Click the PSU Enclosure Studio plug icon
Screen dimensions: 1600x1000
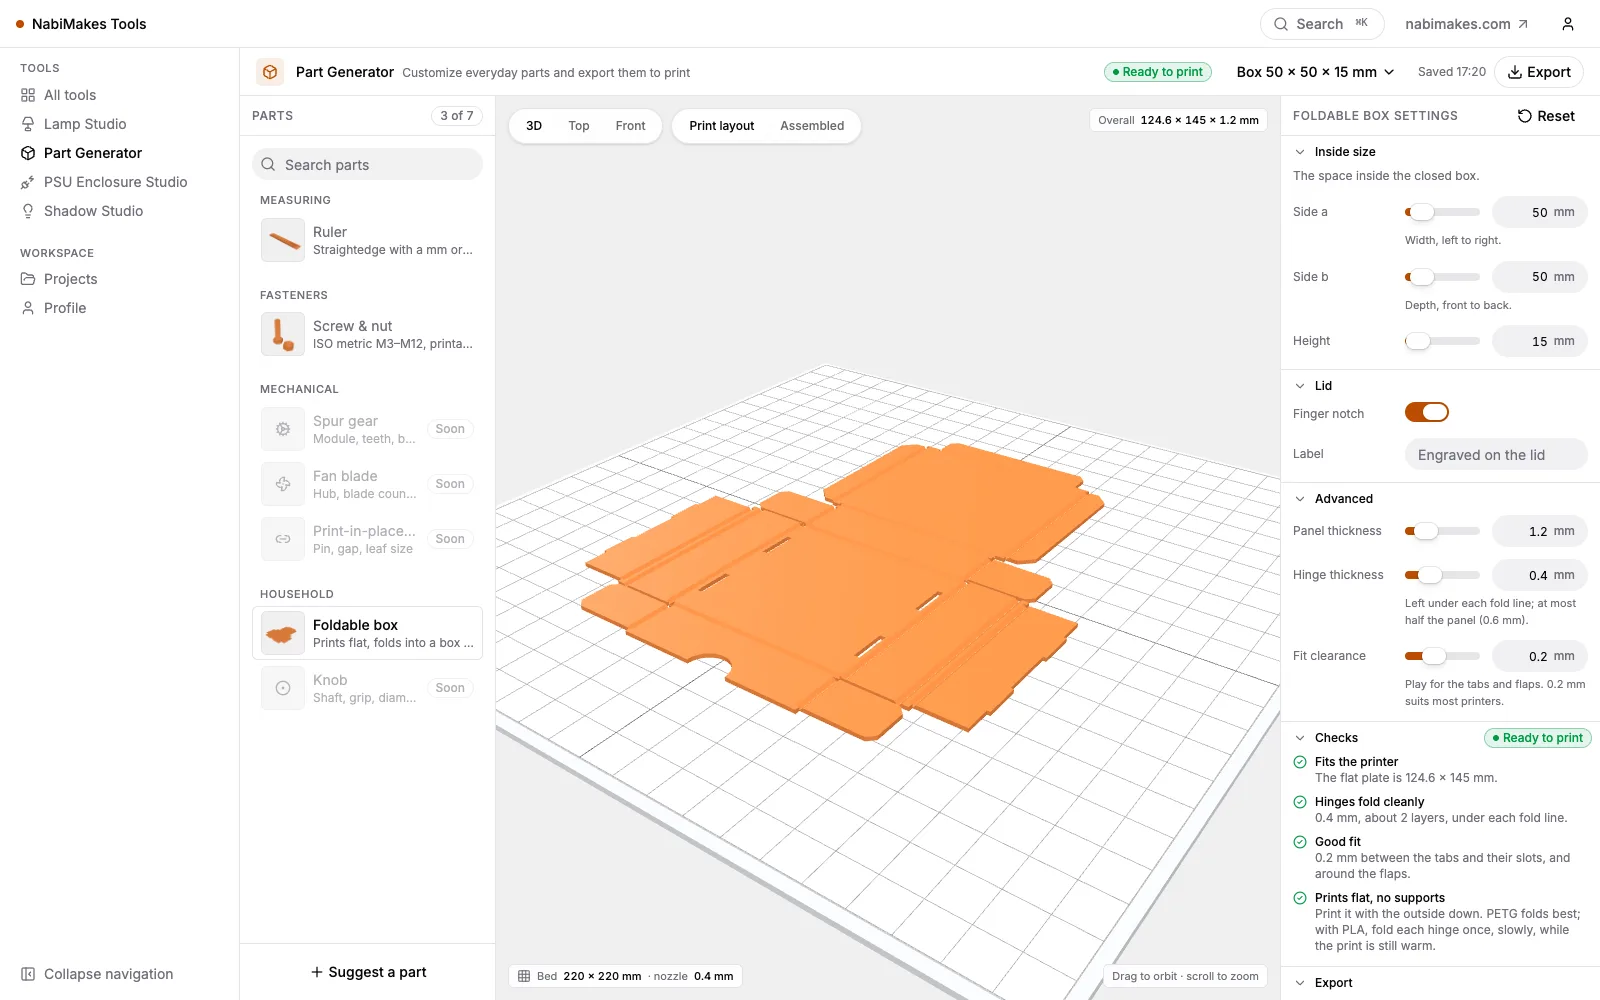coord(28,182)
